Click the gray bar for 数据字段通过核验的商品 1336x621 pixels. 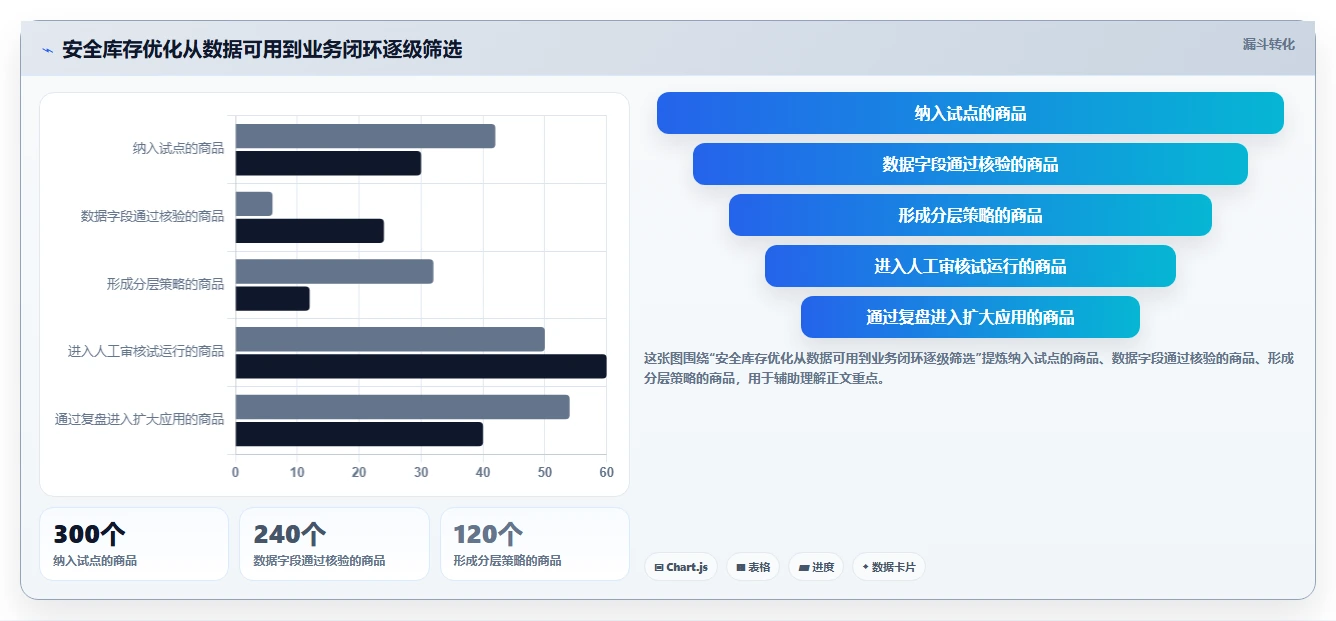254,204
